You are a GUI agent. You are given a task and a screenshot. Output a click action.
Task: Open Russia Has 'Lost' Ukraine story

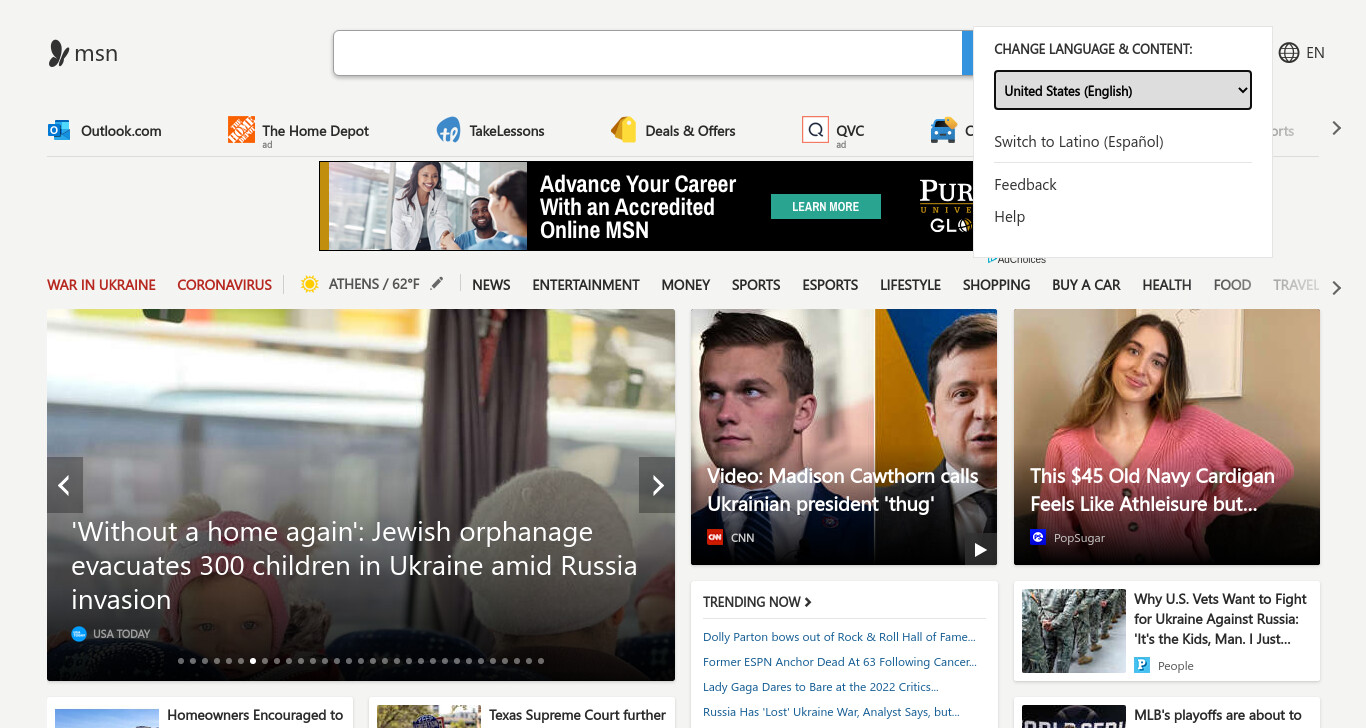coord(831,712)
